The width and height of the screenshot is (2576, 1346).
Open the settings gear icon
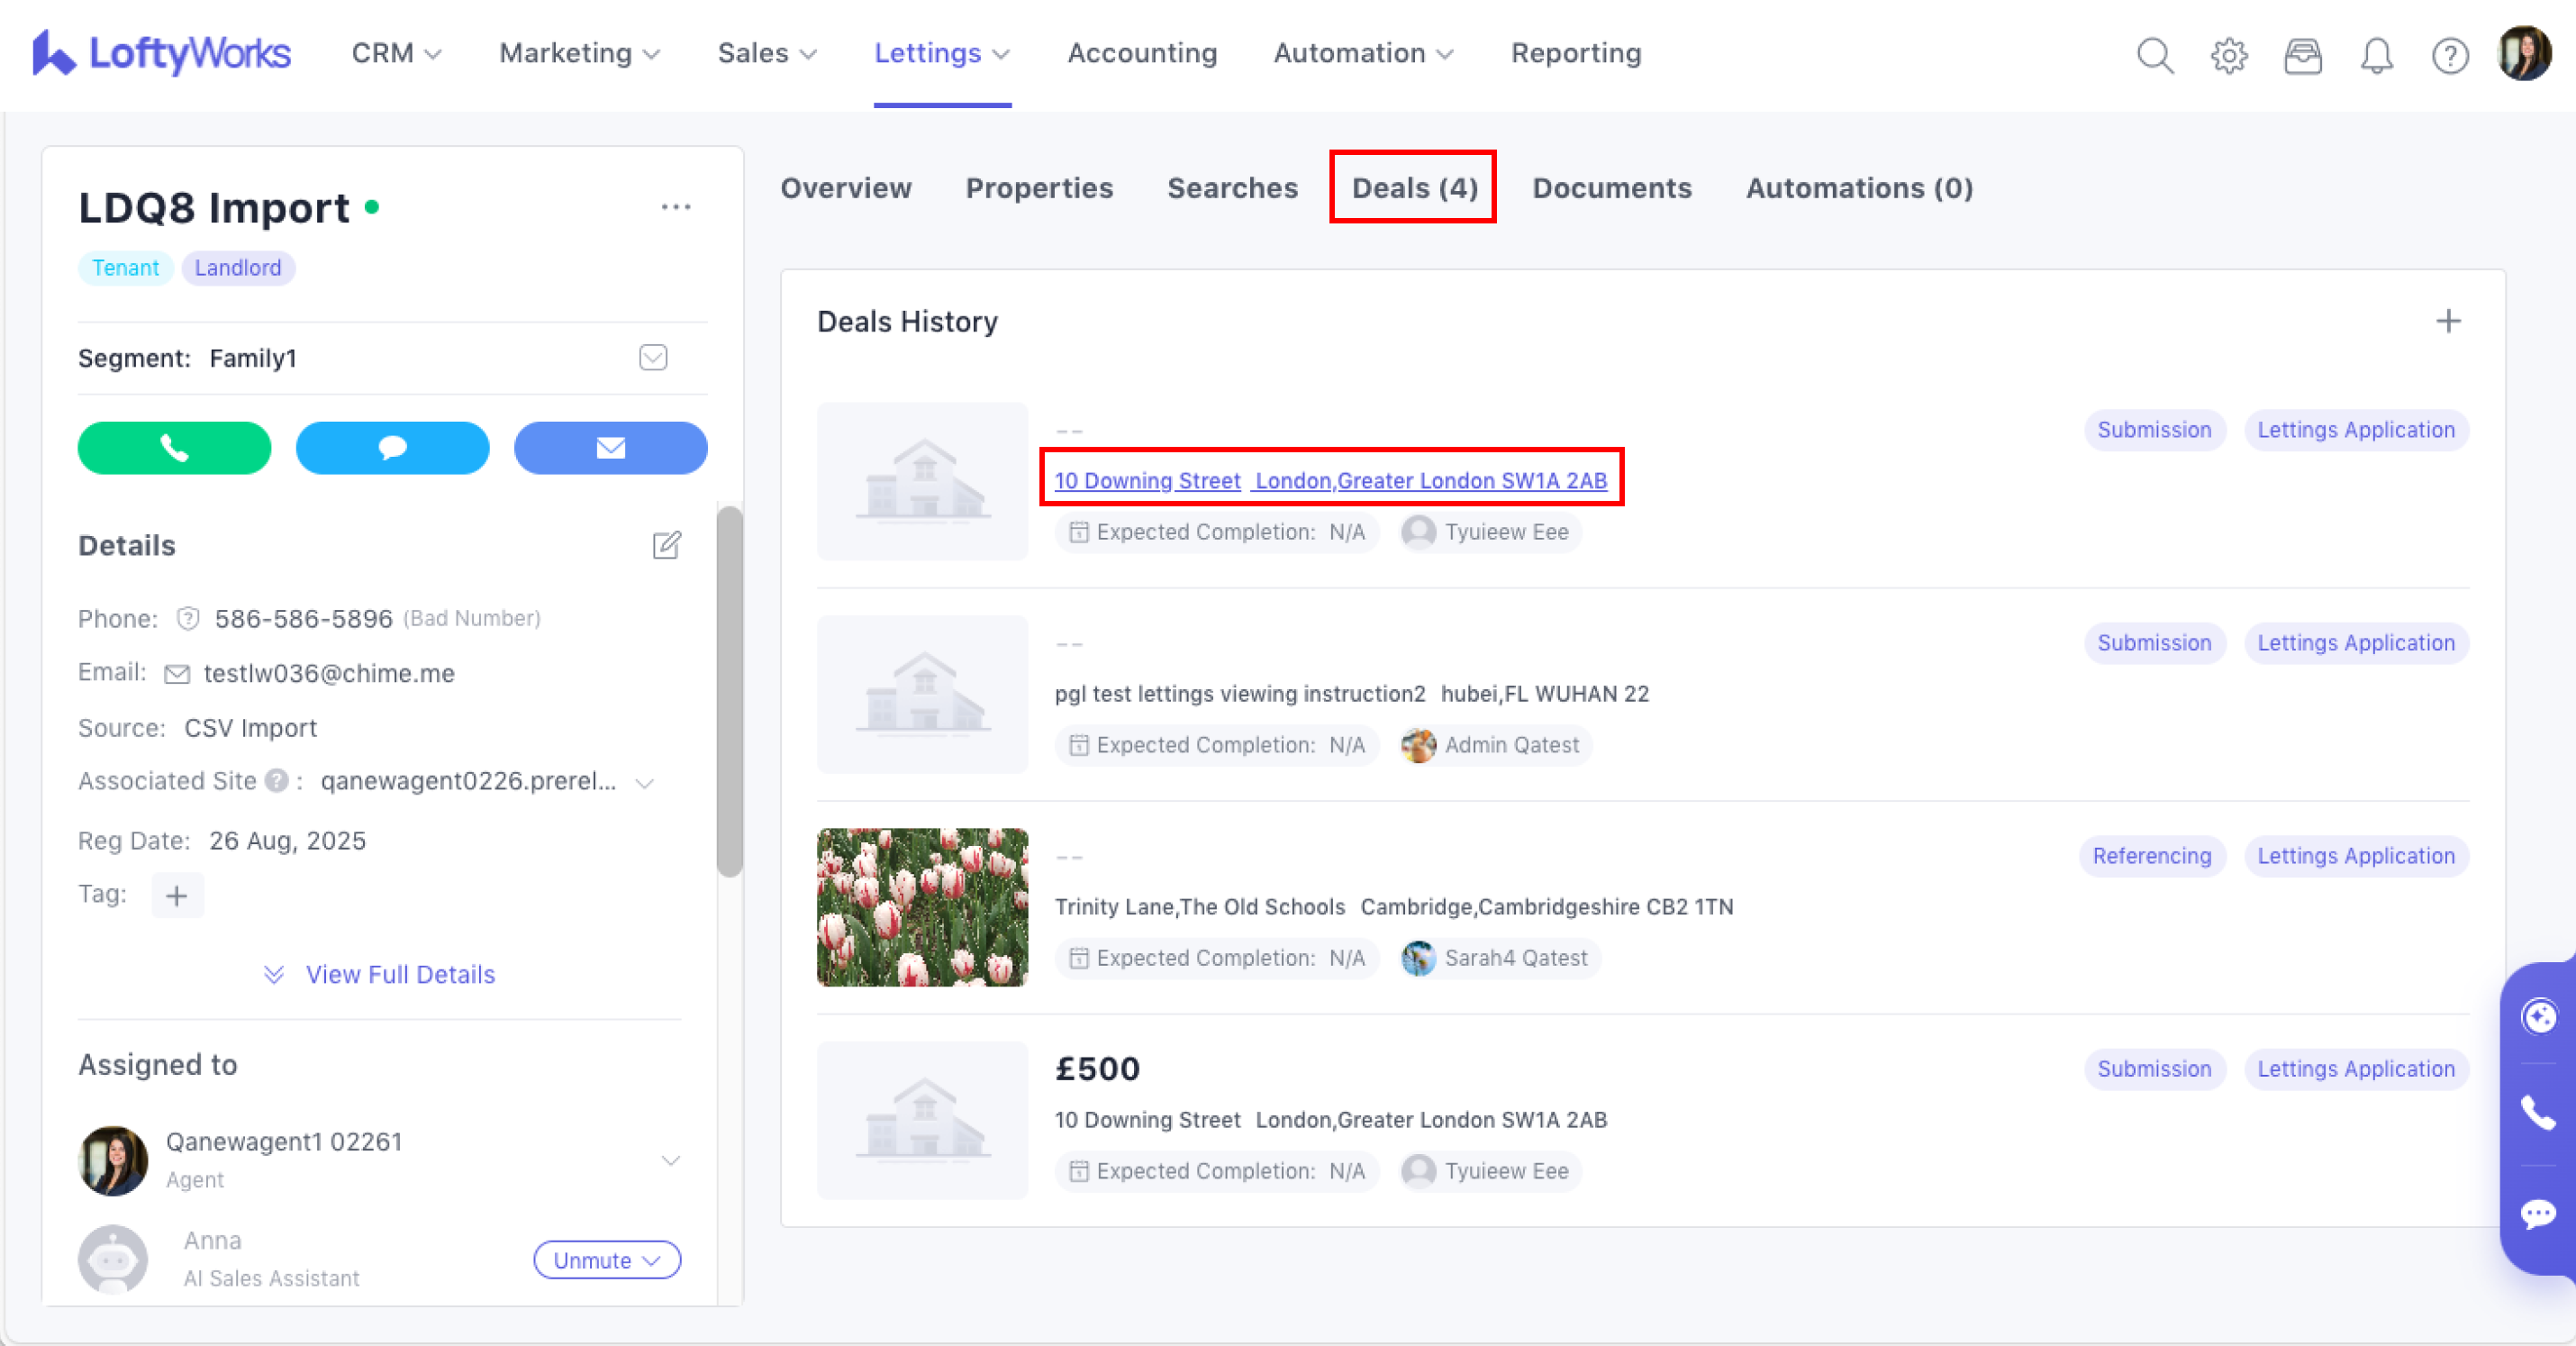(x=2228, y=55)
